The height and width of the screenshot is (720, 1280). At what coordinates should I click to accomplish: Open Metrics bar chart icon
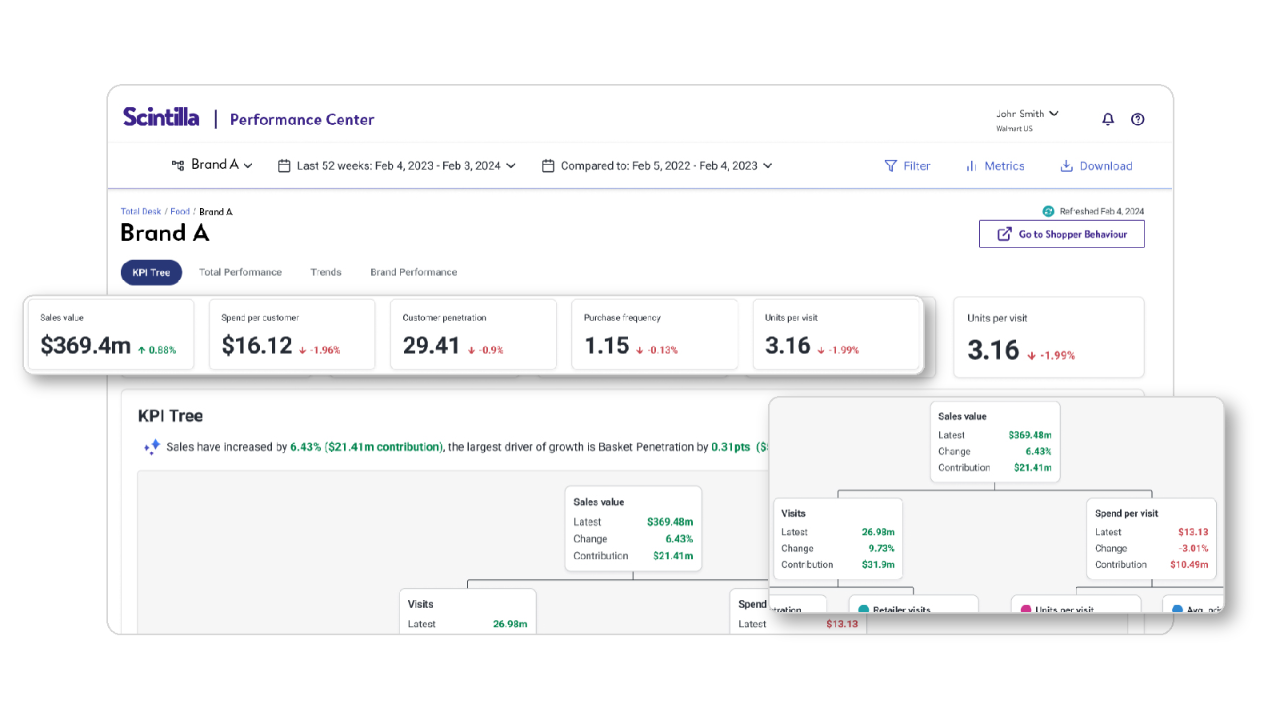pos(971,166)
